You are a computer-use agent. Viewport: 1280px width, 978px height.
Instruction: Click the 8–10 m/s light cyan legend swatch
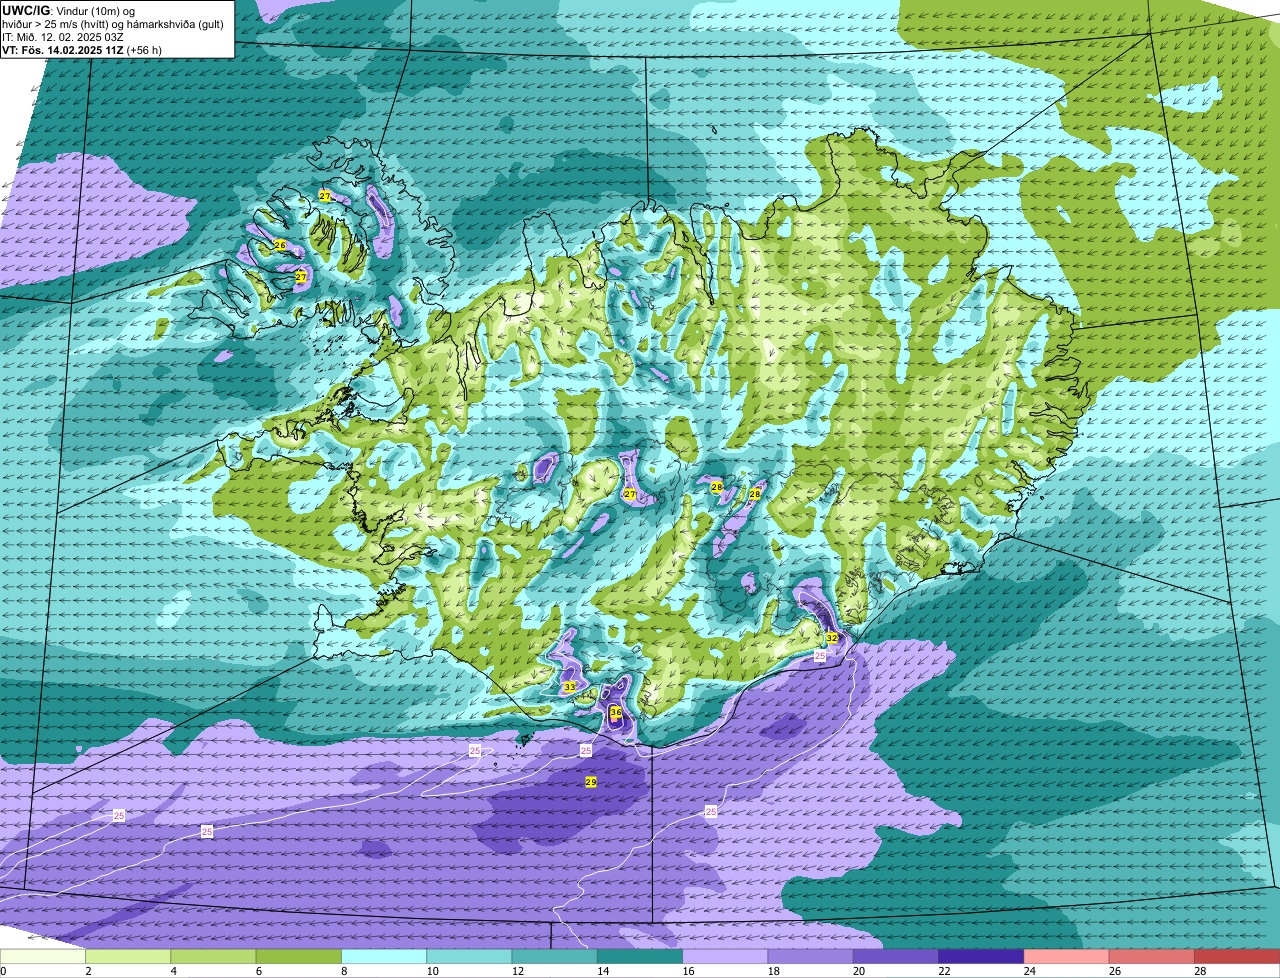[384, 957]
